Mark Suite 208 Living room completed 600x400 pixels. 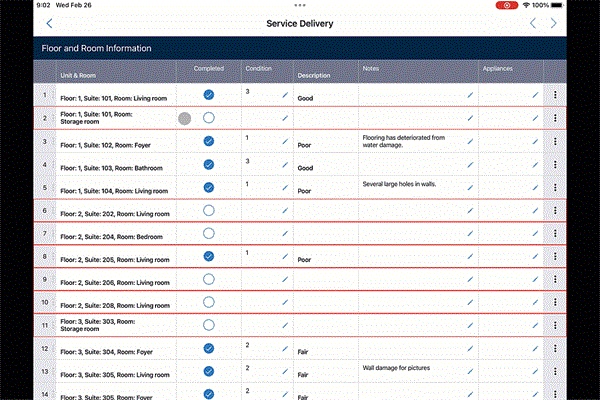(x=209, y=302)
